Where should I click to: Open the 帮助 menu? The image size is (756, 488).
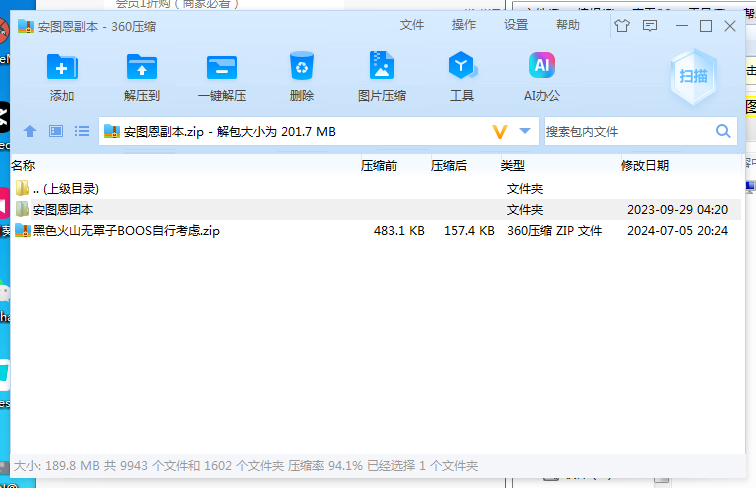[x=568, y=25]
